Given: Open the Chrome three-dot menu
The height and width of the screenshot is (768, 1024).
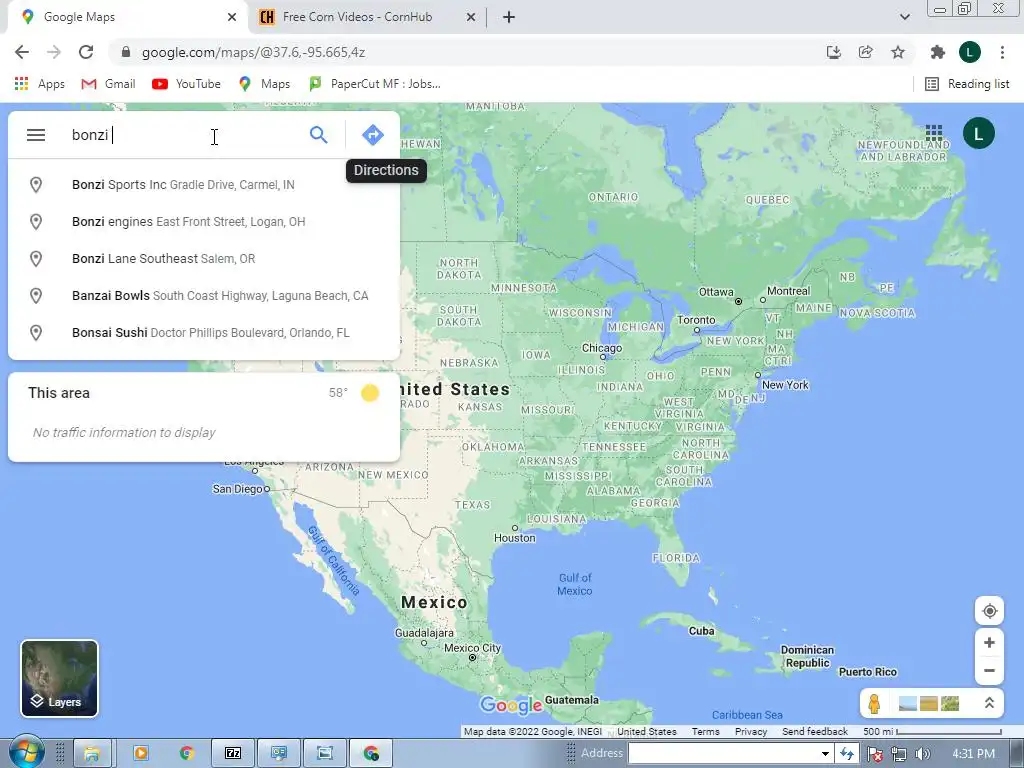Looking at the screenshot, I should click(1002, 52).
